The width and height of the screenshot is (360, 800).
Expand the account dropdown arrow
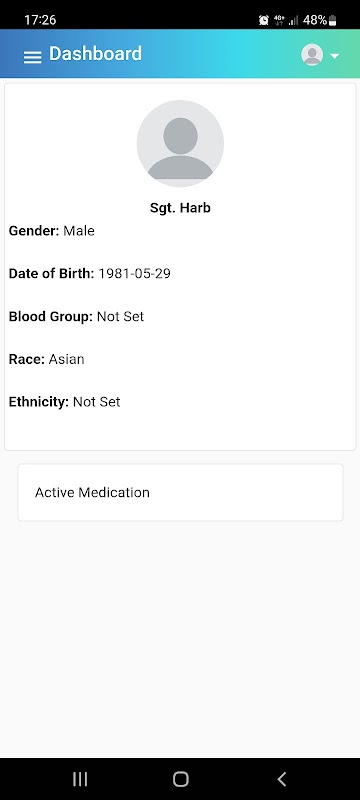[x=335, y=56]
